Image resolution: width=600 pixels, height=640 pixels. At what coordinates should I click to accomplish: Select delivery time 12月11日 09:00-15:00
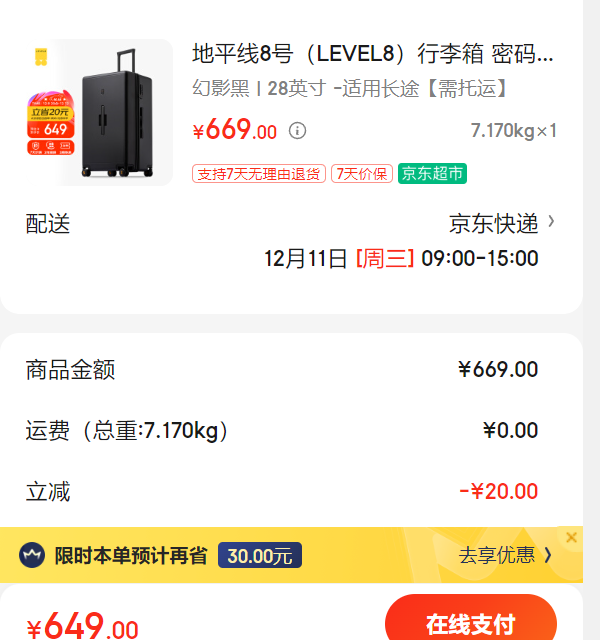(401, 258)
